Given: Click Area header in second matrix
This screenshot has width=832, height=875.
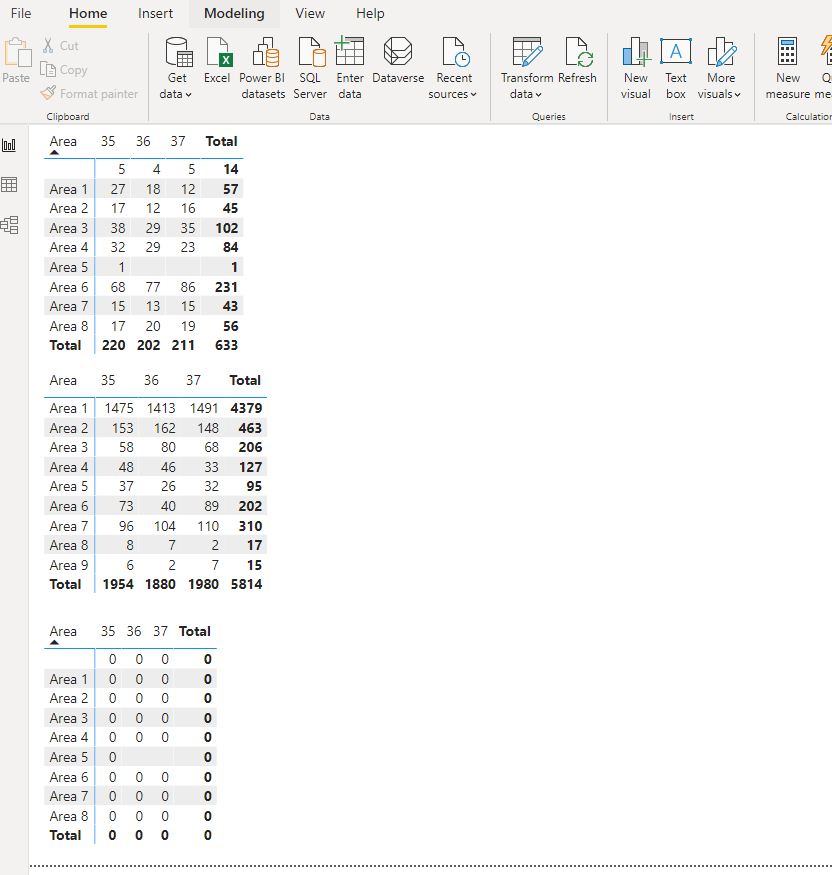Looking at the screenshot, I should pyautogui.click(x=63, y=380).
